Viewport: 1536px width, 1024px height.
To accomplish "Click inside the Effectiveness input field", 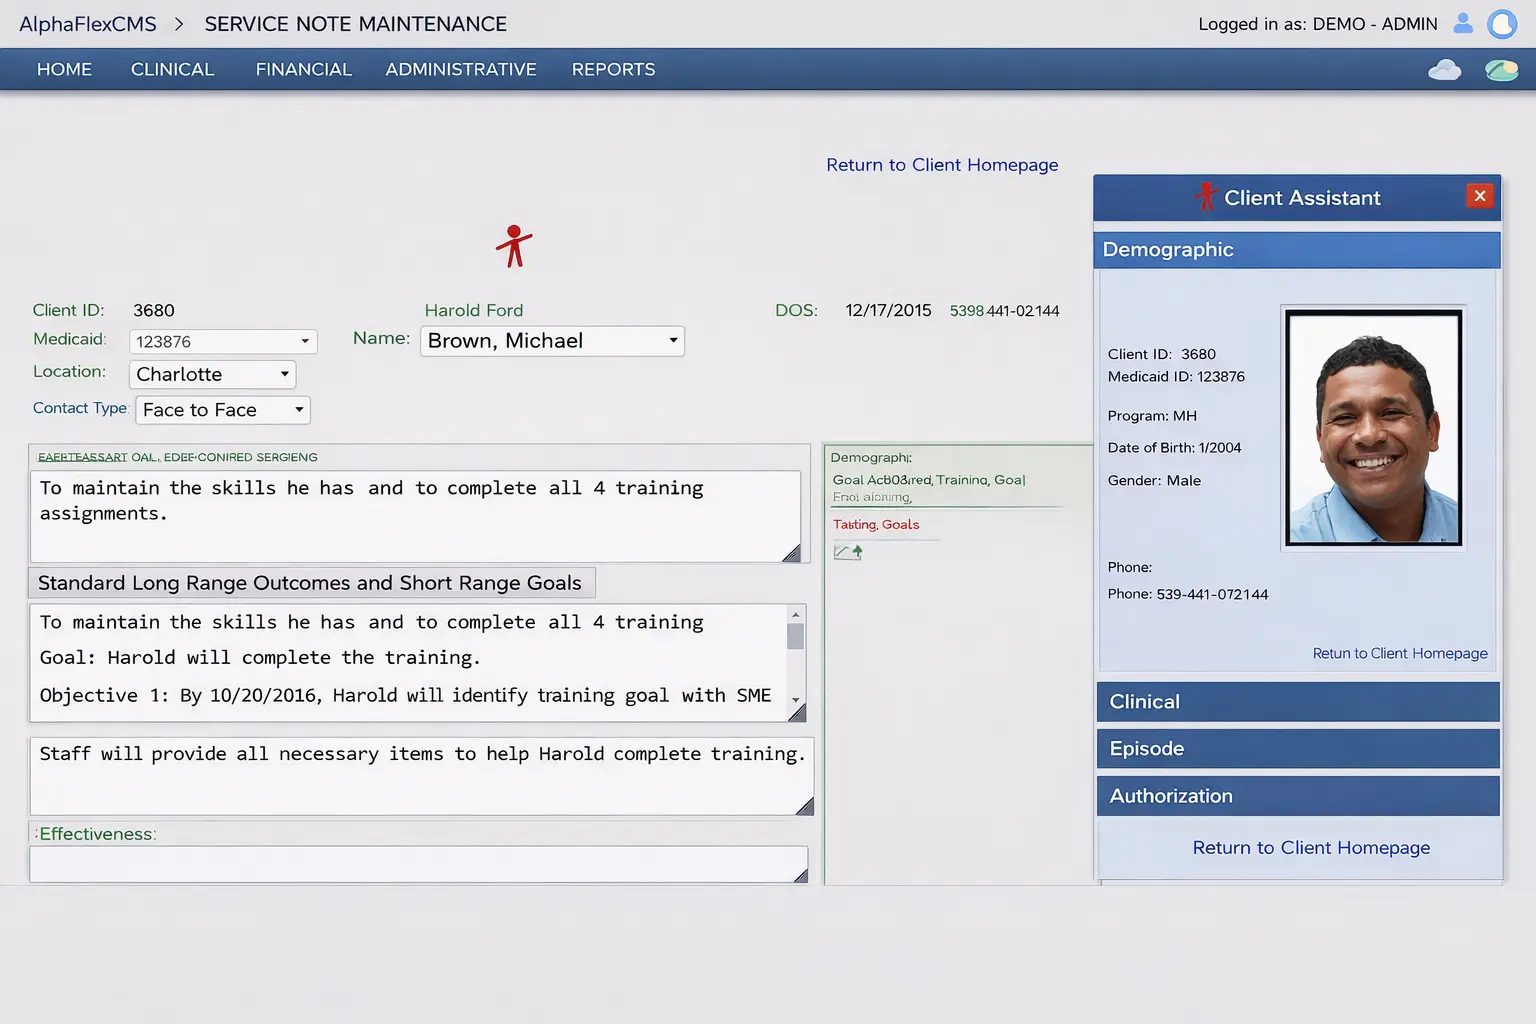I will 418,864.
